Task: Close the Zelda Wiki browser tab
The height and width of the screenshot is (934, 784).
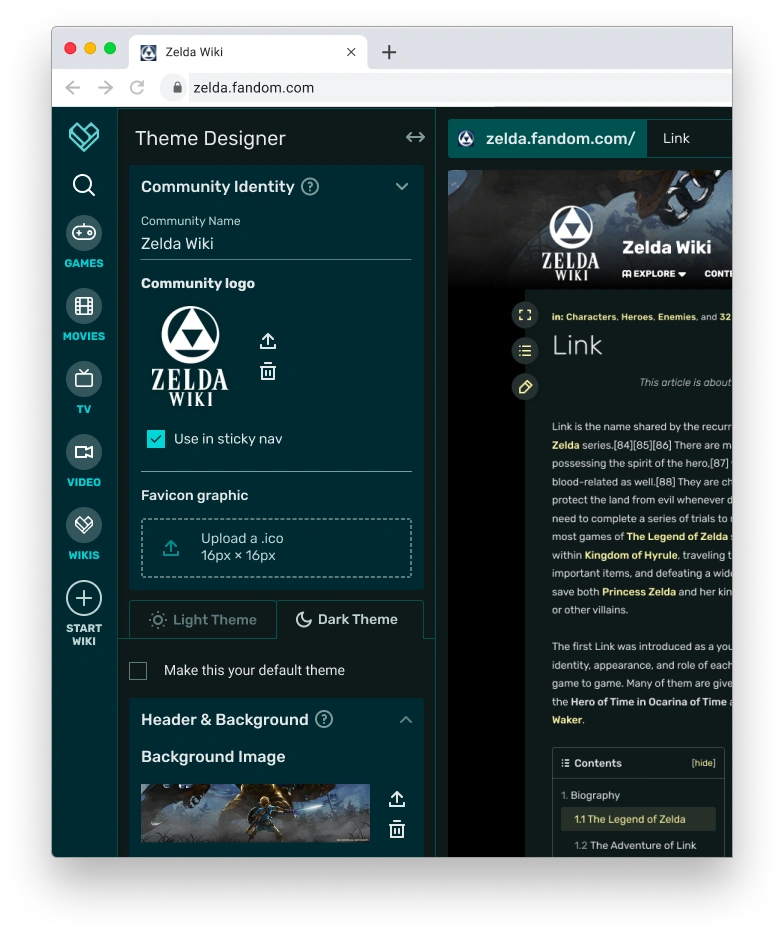Action: pyautogui.click(x=351, y=52)
